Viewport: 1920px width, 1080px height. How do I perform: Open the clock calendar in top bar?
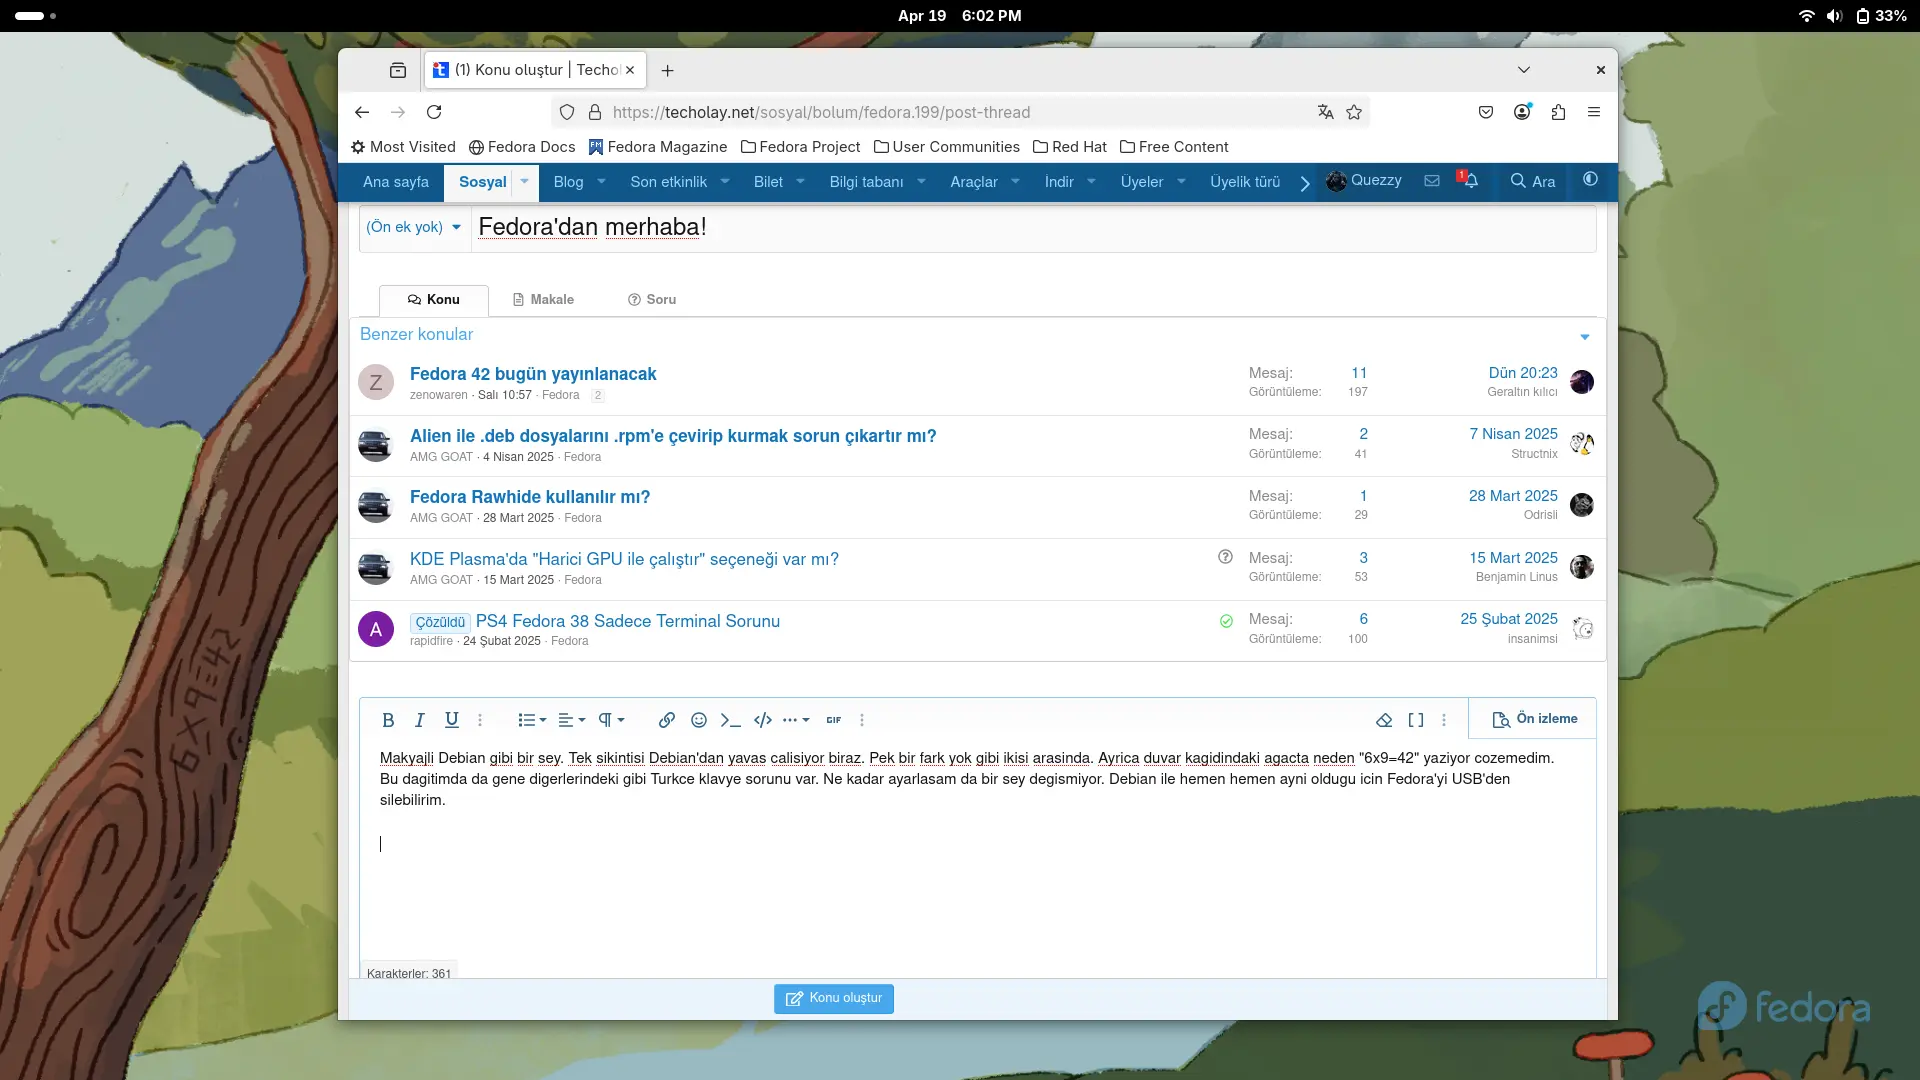[959, 16]
